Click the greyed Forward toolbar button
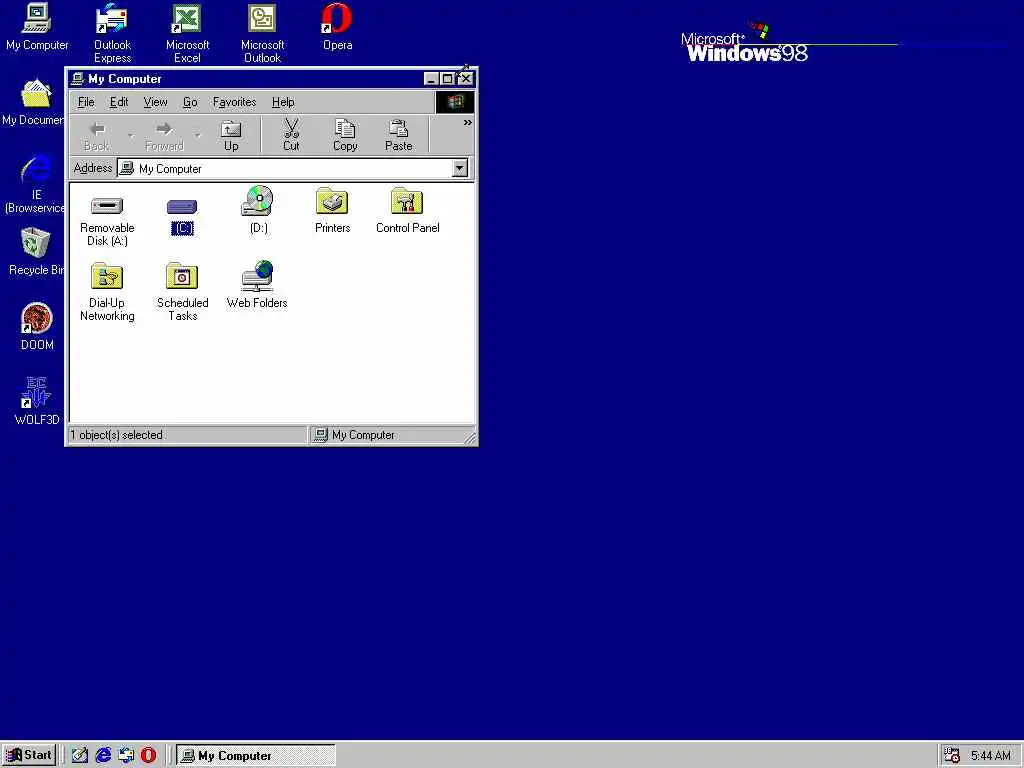This screenshot has width=1024, height=768. pos(164,135)
